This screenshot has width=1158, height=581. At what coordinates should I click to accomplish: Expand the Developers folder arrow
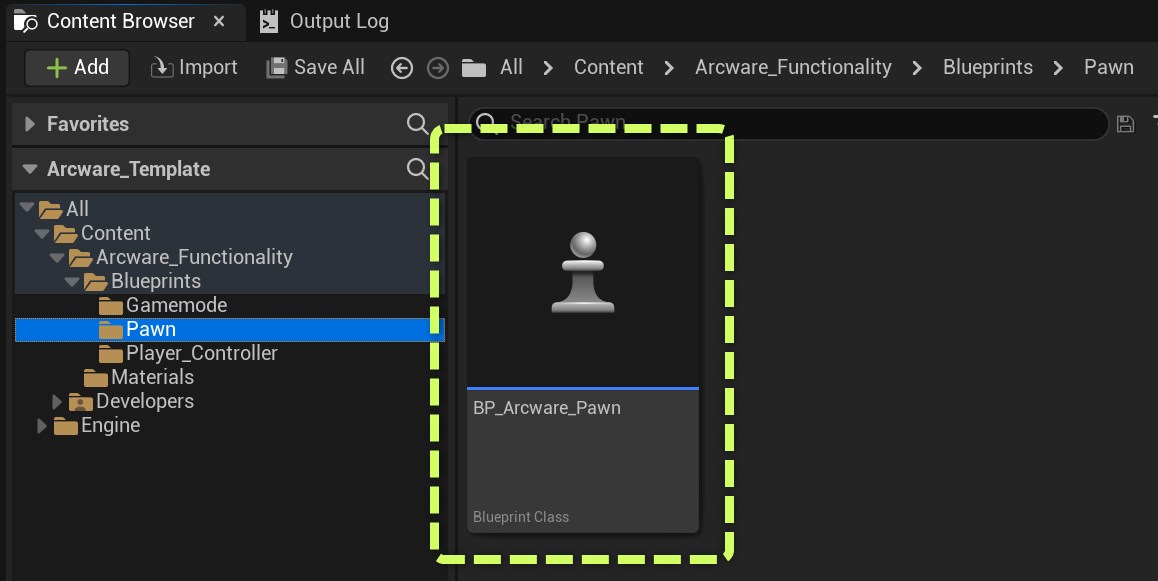coord(57,402)
